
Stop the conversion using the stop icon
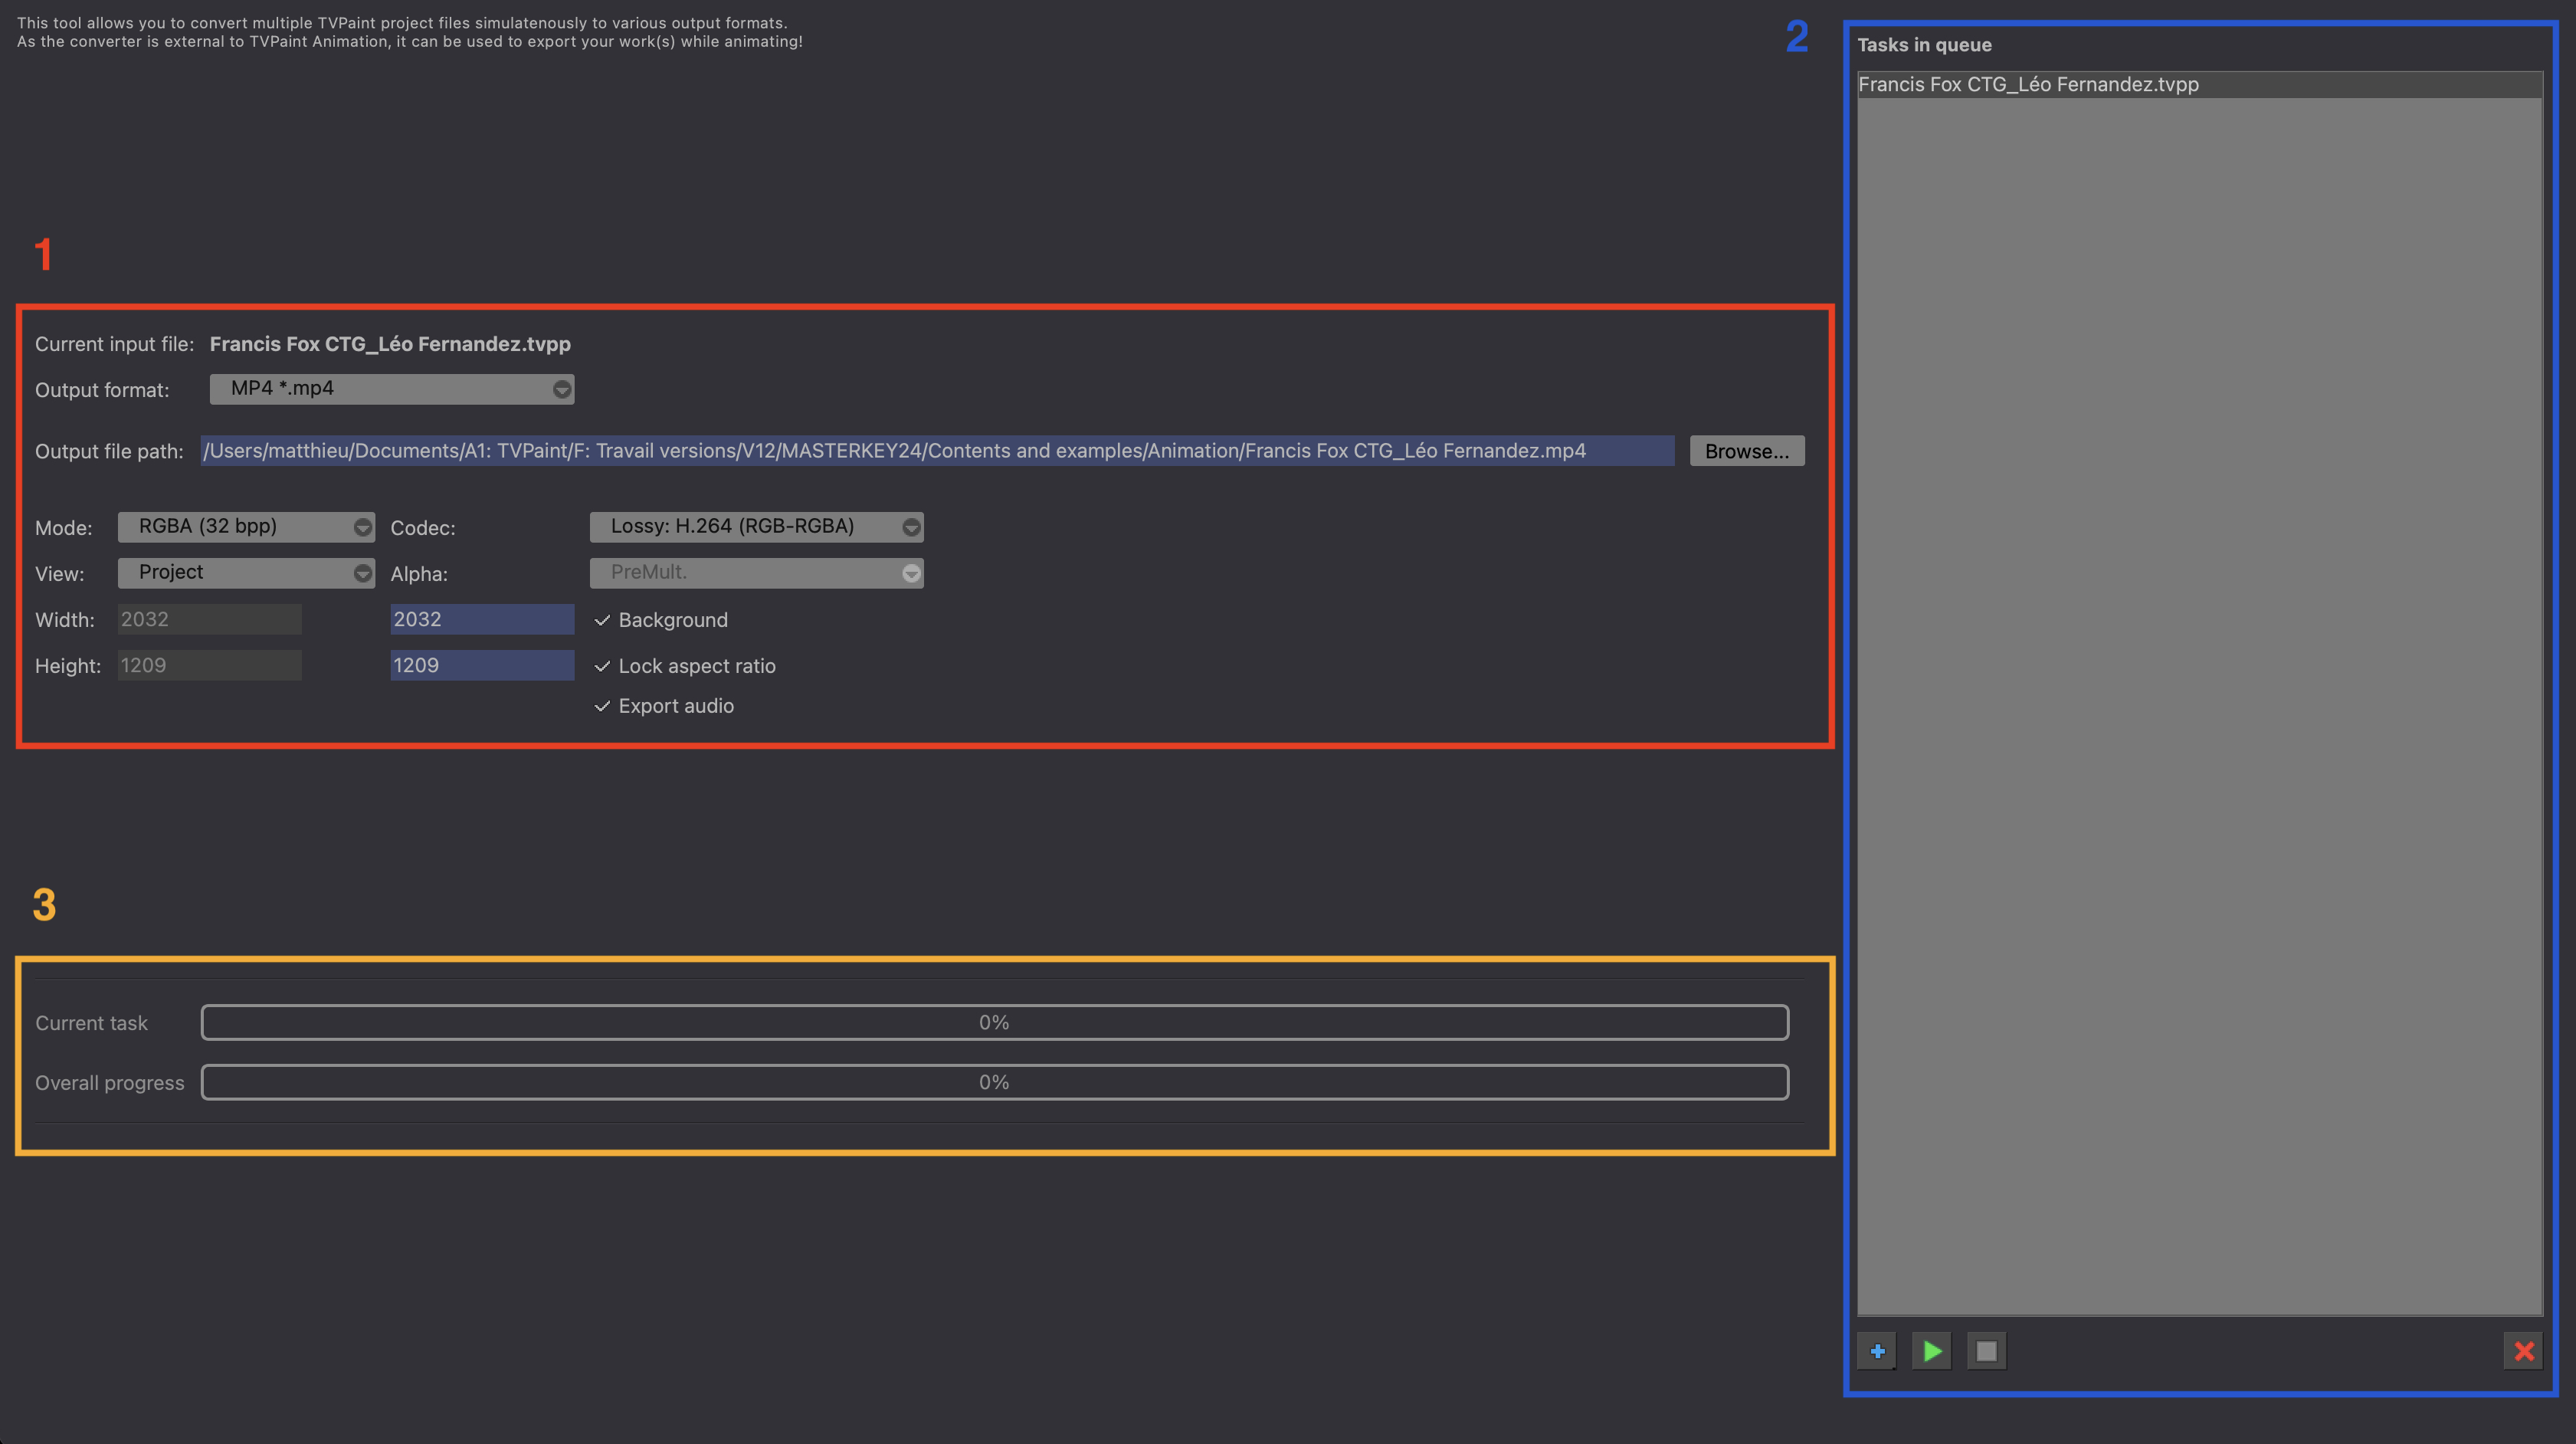pyautogui.click(x=1986, y=1351)
